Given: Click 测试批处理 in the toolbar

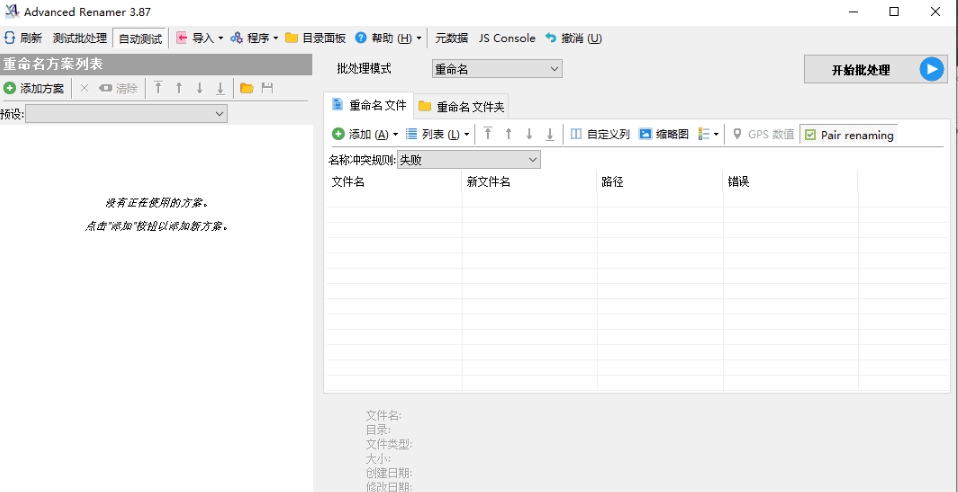Looking at the screenshot, I should [x=79, y=38].
